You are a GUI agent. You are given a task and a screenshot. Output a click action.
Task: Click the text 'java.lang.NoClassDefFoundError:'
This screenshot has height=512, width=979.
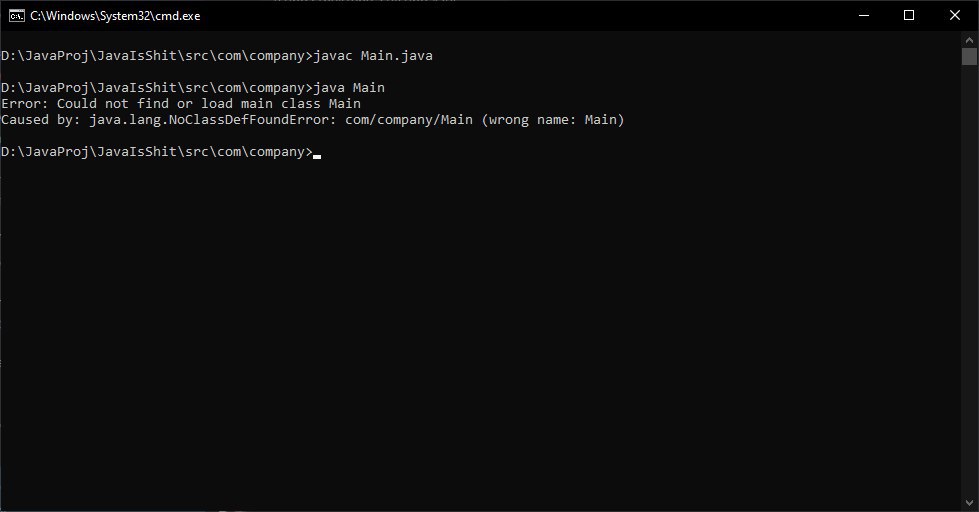[213, 120]
